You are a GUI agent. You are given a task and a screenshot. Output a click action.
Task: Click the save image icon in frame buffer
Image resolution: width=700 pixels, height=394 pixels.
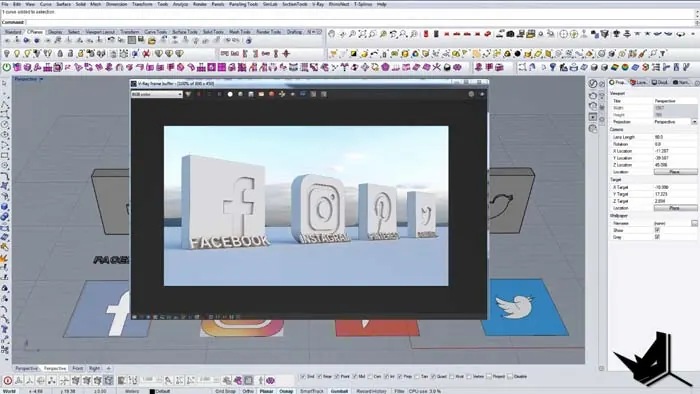[x=251, y=94]
